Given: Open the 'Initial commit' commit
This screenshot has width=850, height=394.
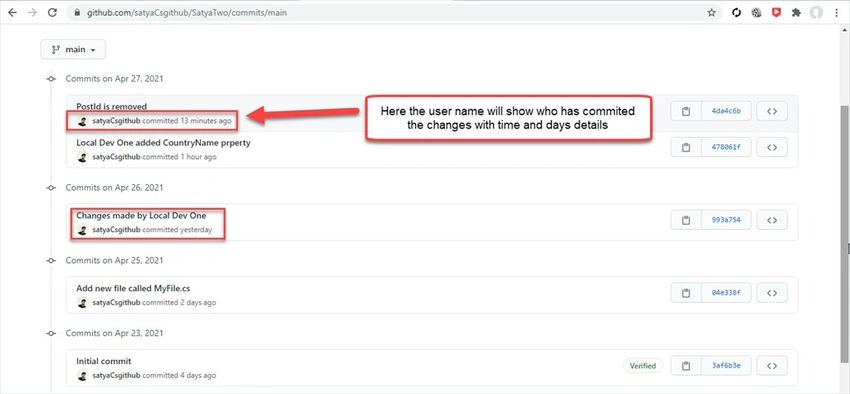Looking at the screenshot, I should pos(104,361).
